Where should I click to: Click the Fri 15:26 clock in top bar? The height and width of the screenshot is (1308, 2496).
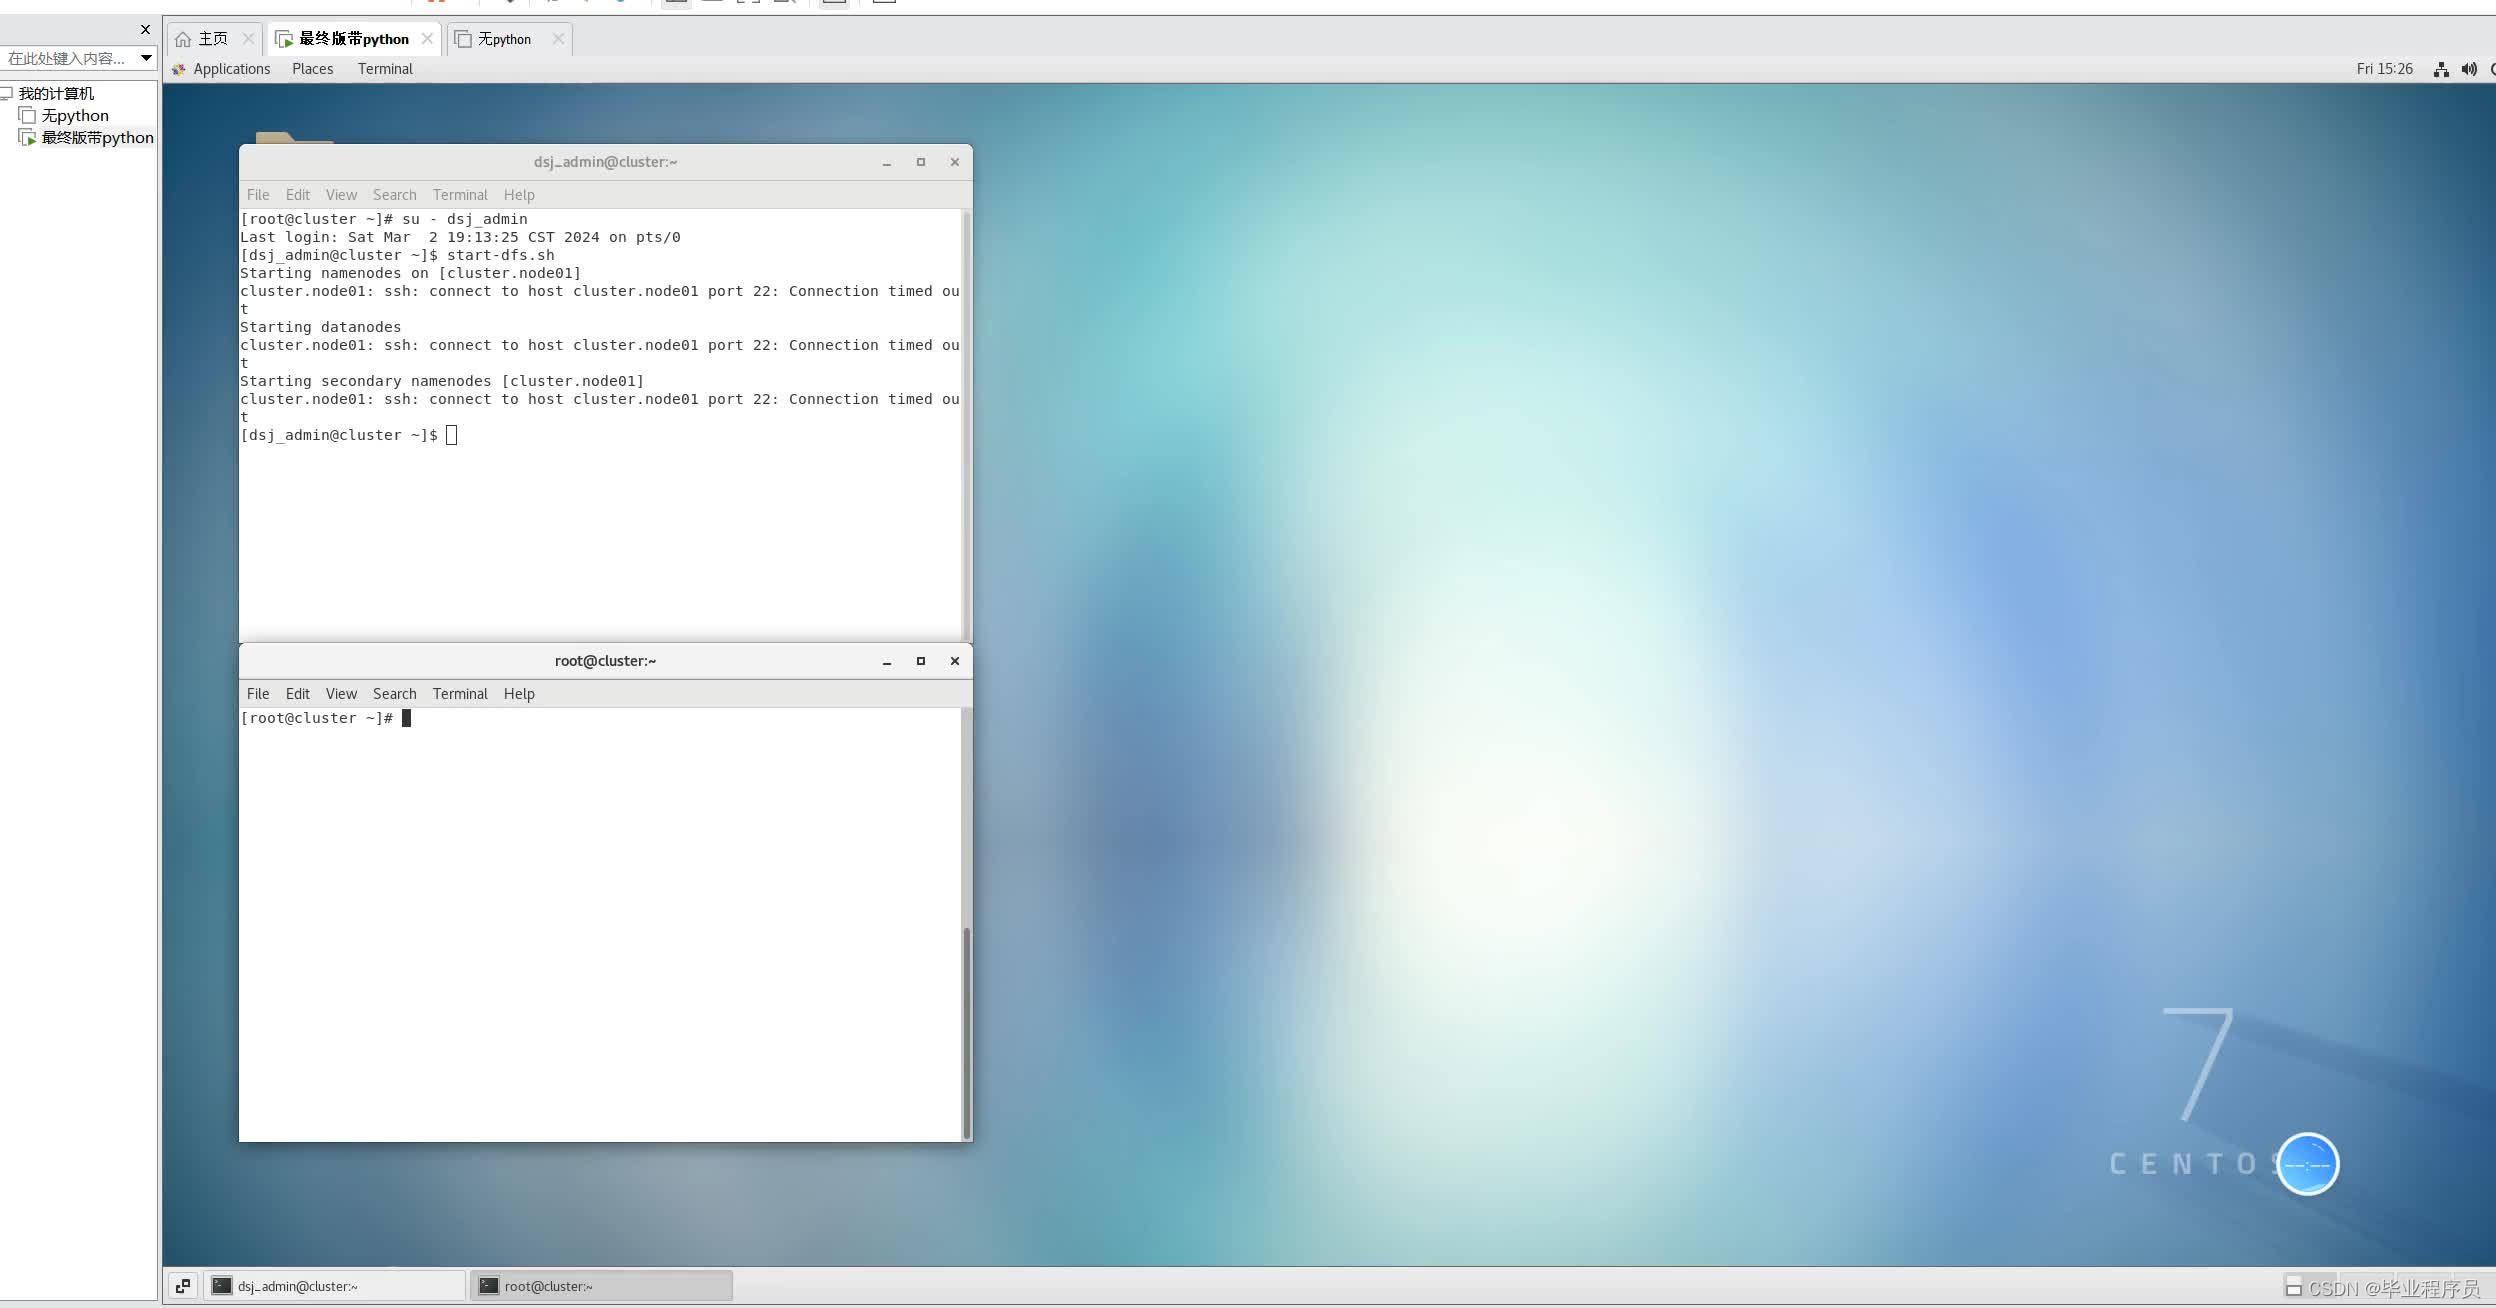[x=2384, y=69]
